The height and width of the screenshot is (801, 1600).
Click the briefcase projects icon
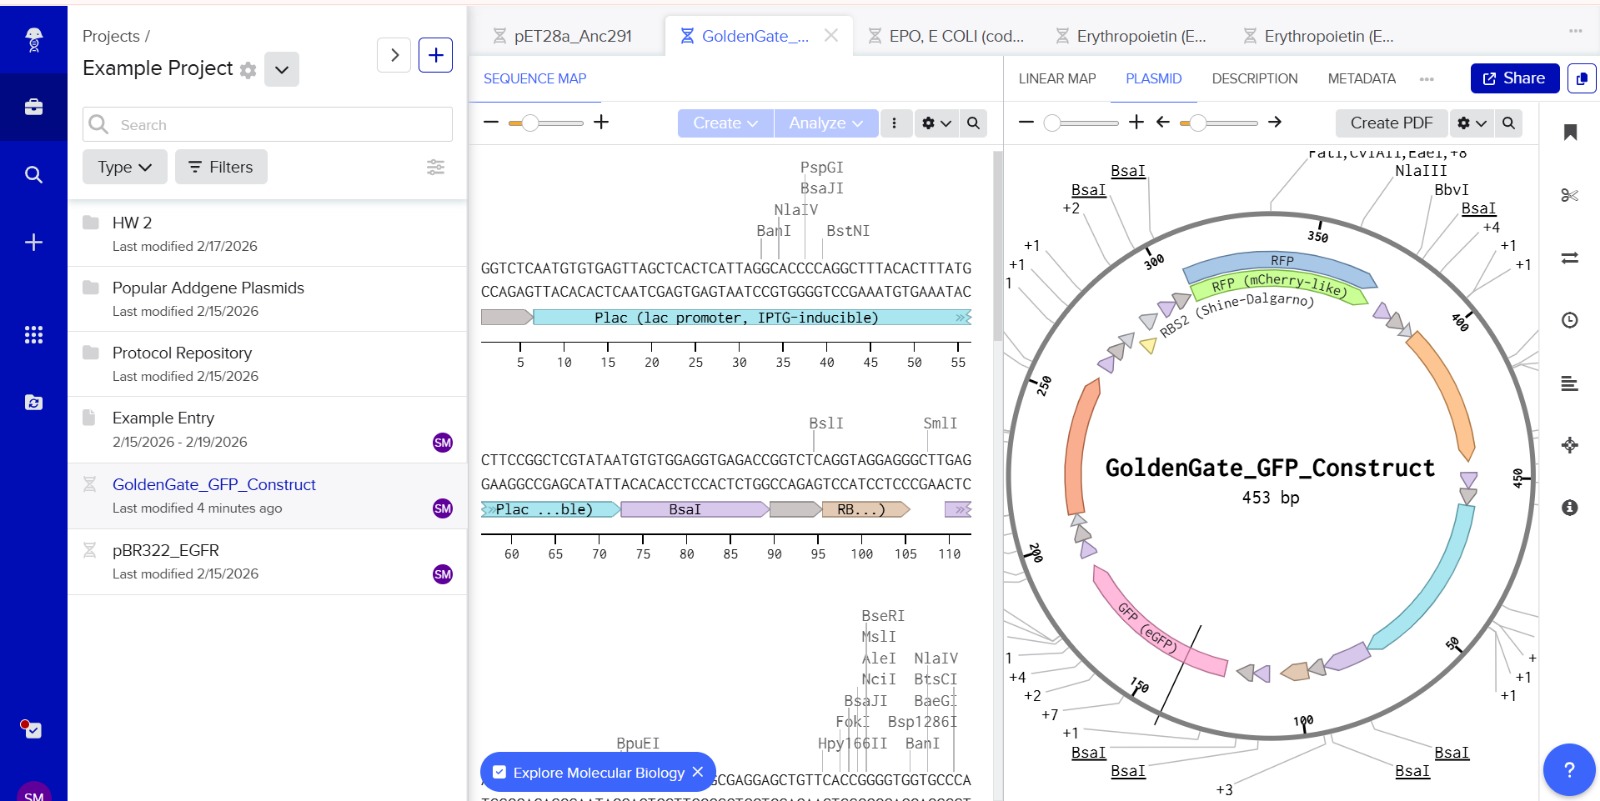[34, 107]
